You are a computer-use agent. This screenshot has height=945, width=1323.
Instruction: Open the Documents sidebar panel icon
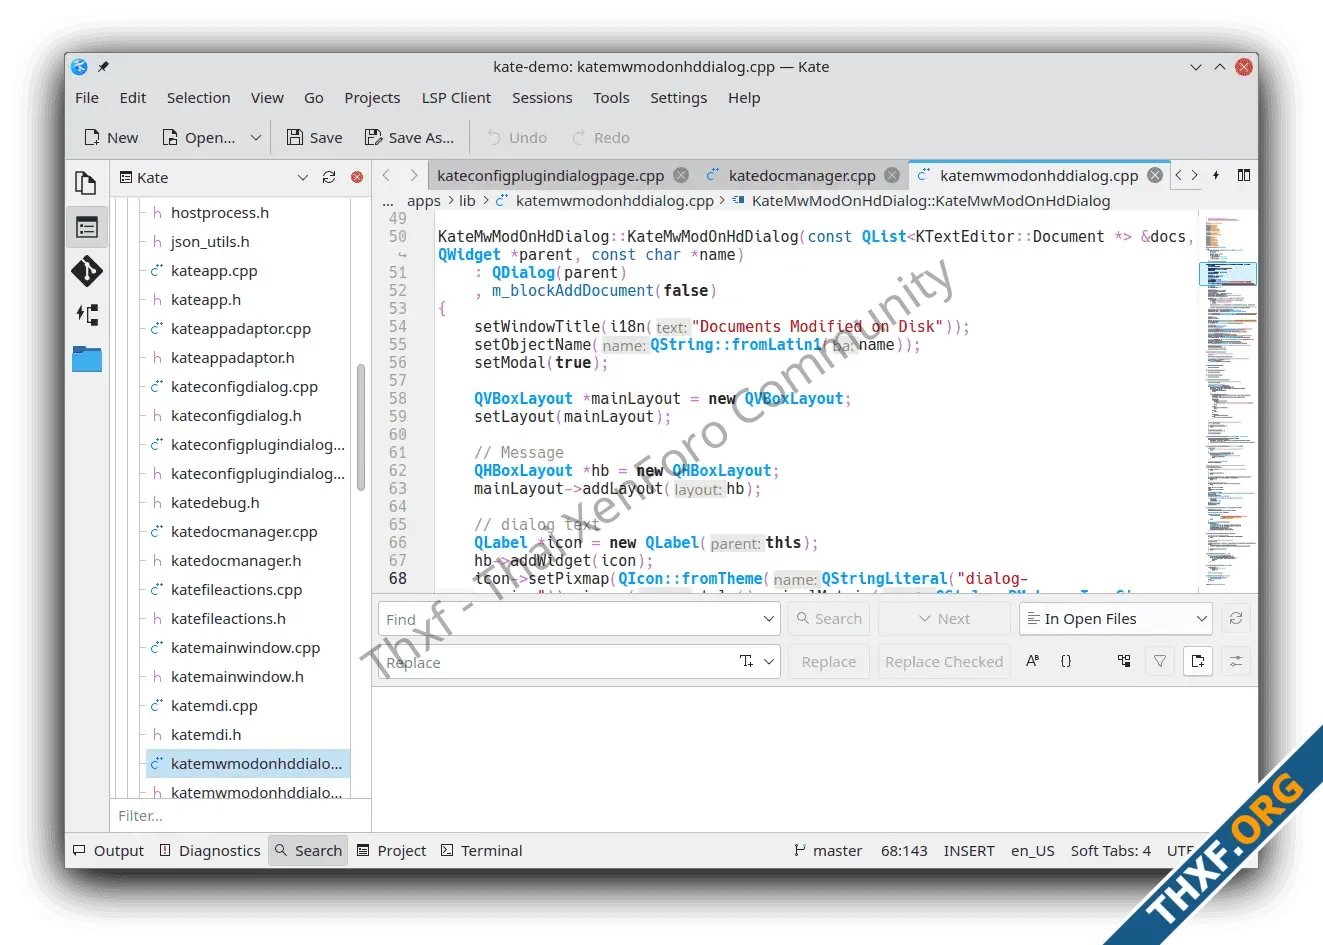(86, 183)
